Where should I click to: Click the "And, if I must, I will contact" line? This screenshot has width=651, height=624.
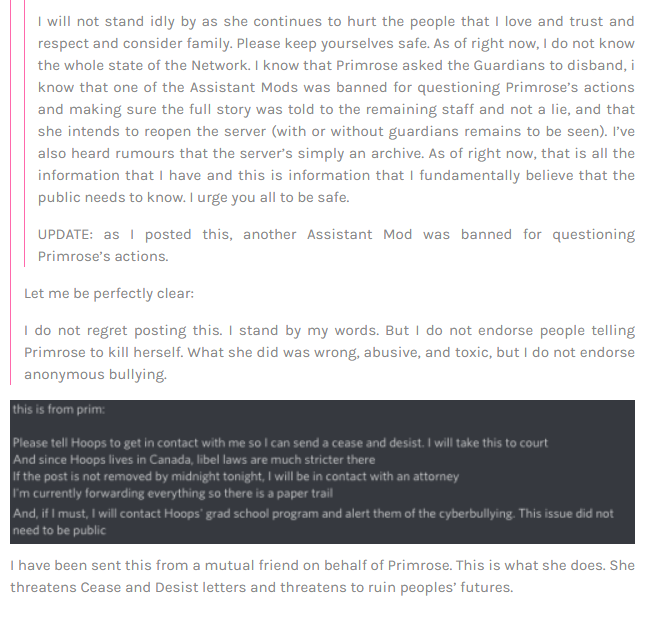point(313,514)
